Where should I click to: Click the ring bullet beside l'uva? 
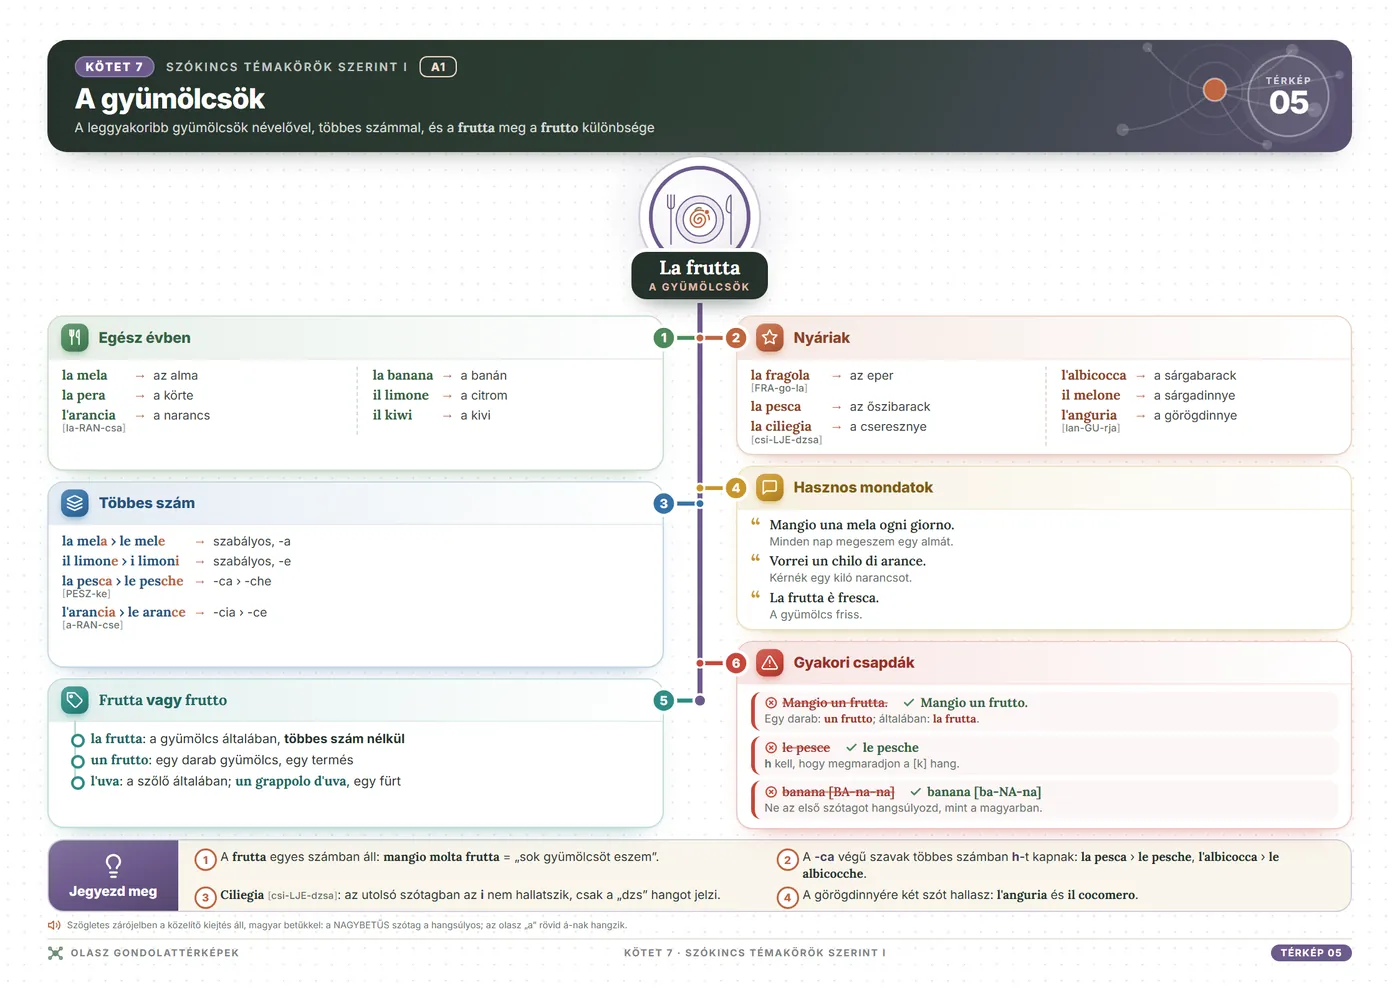click(x=77, y=782)
